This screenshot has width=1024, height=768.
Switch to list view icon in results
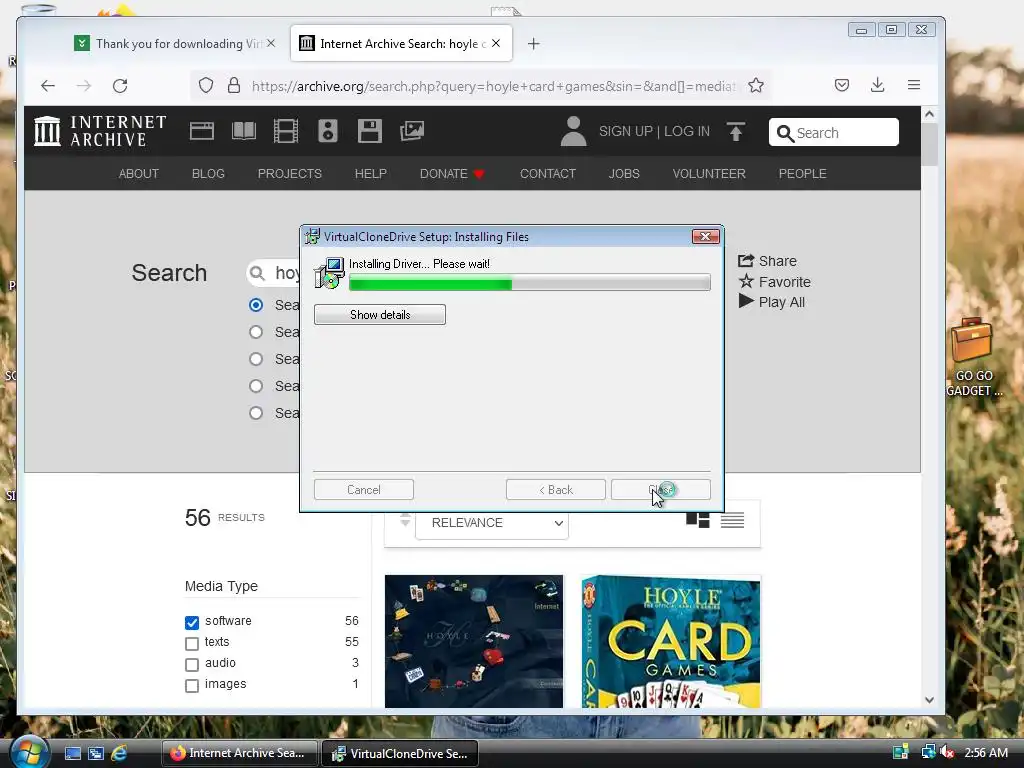(732, 520)
